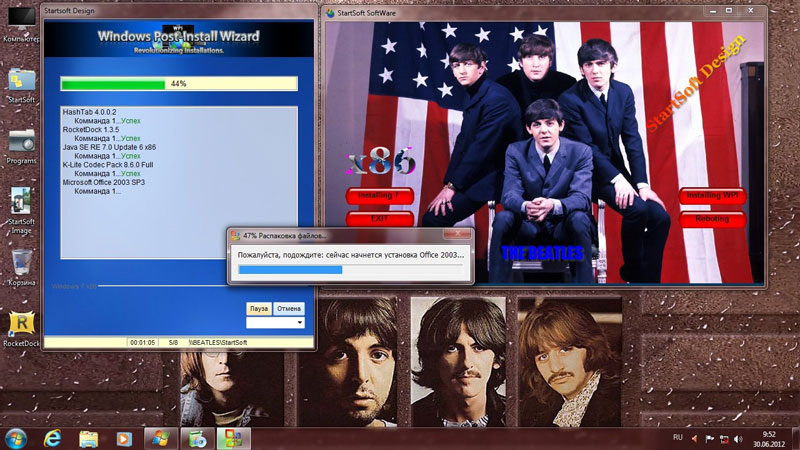Click the RU language indicator

click(678, 438)
